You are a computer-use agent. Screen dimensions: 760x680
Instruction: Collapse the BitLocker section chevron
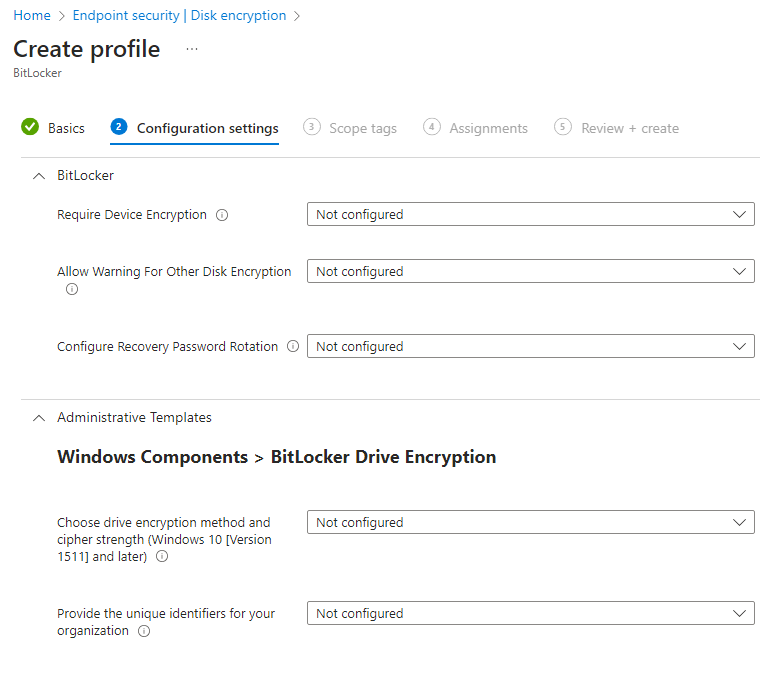(39, 176)
